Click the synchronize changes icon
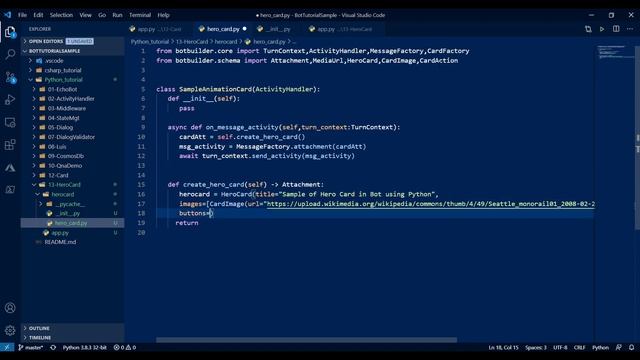 click(53, 347)
